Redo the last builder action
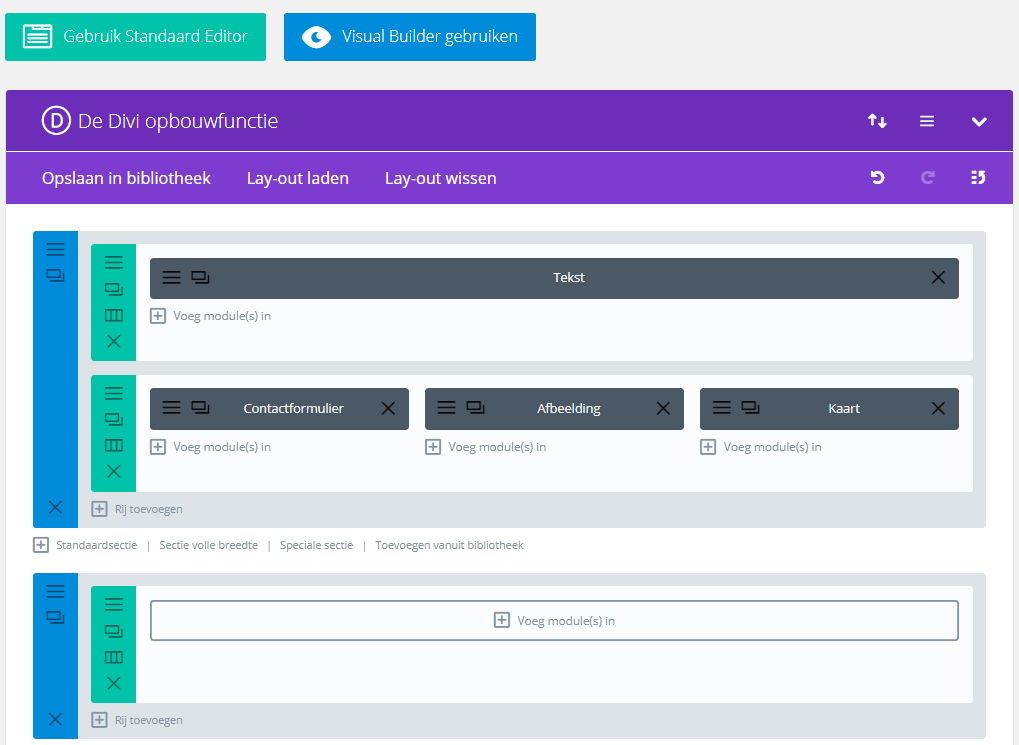Image resolution: width=1019 pixels, height=745 pixels. click(927, 177)
